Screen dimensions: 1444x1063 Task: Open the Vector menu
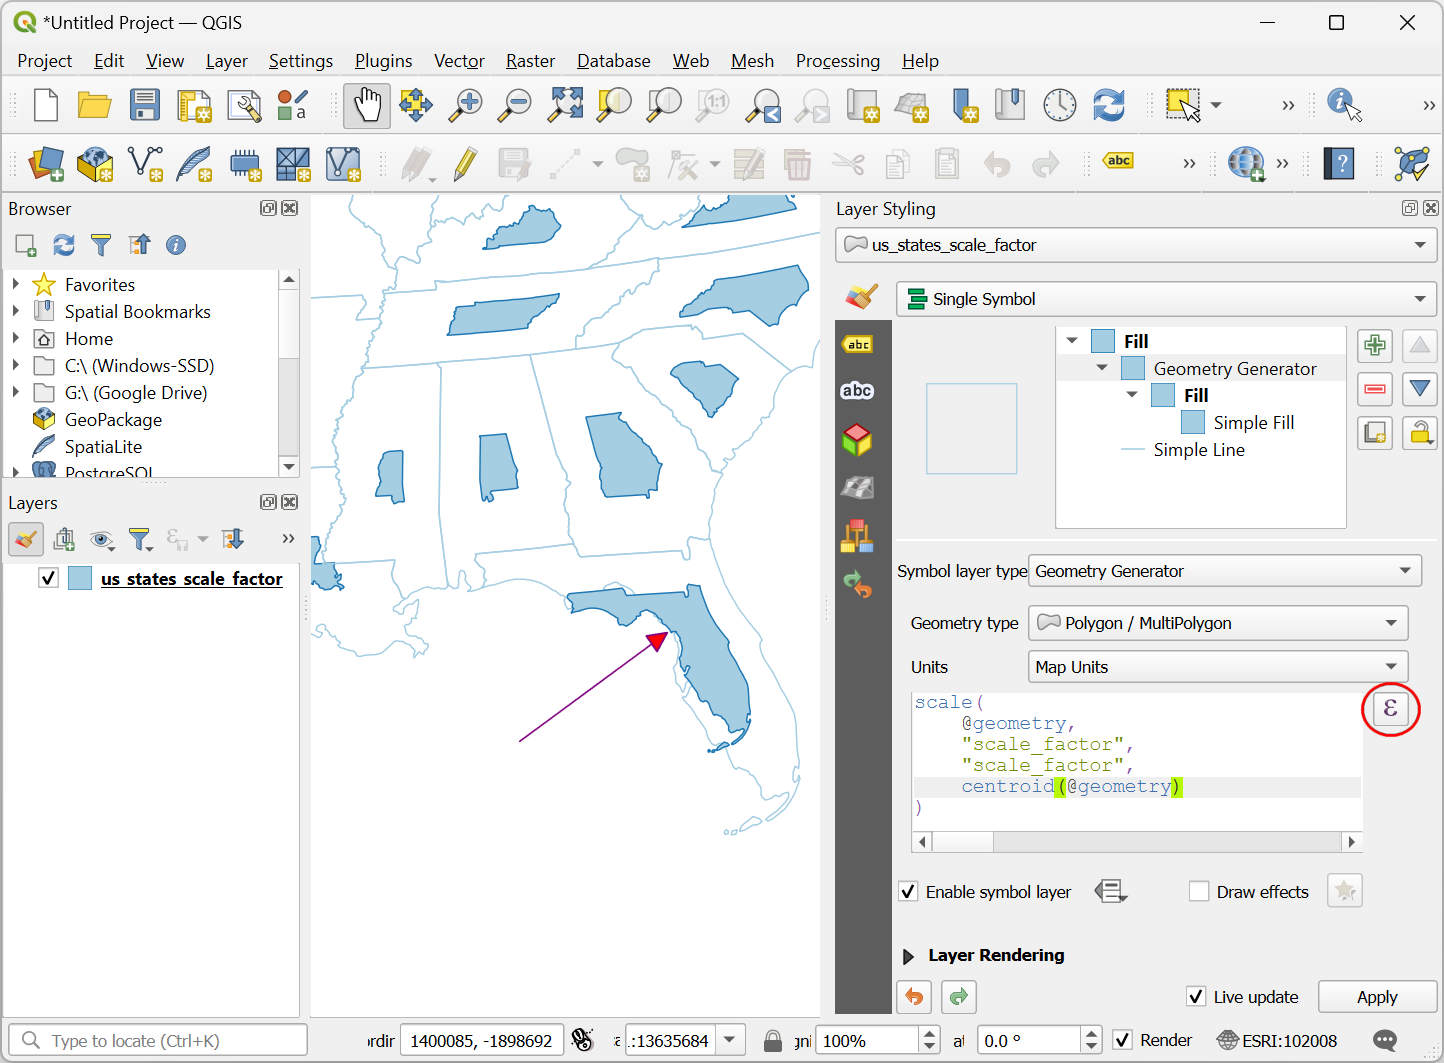click(x=459, y=61)
